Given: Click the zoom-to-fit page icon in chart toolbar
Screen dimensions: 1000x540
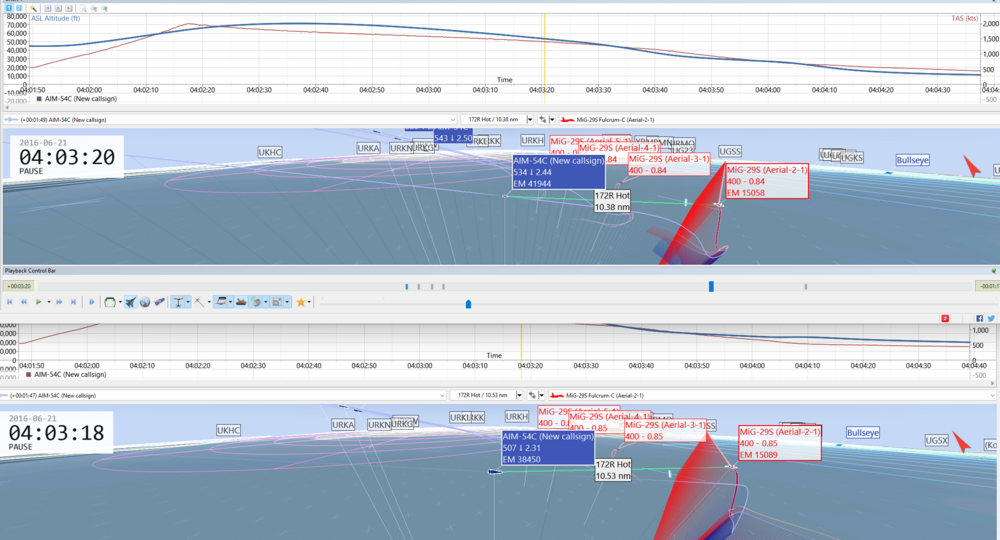Looking at the screenshot, I should [x=84, y=8].
